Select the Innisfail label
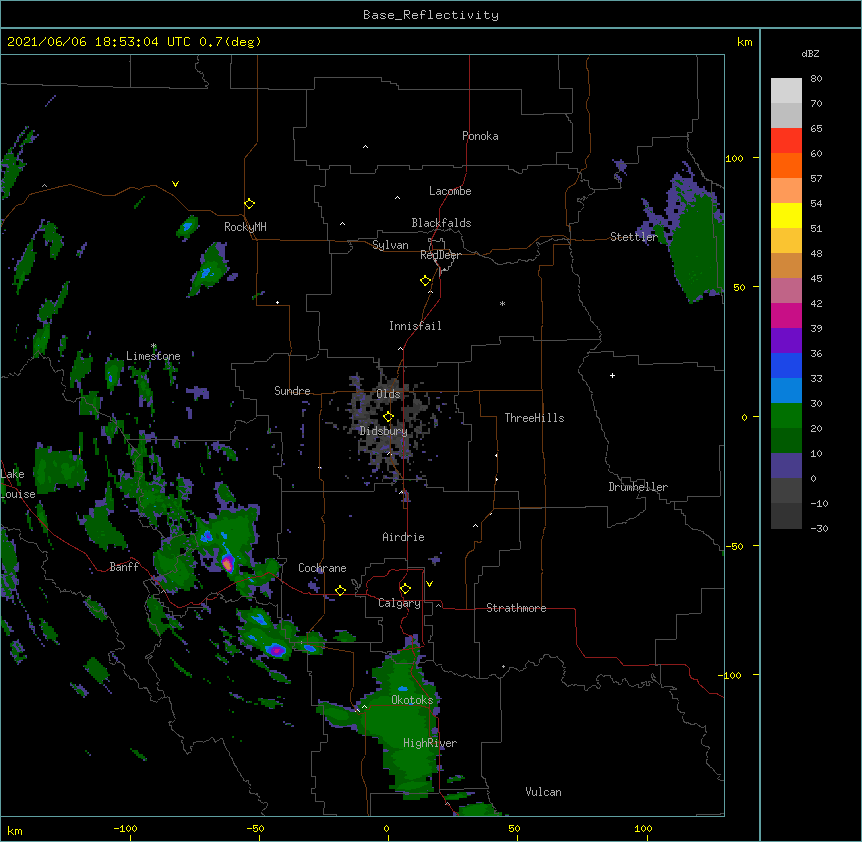This screenshot has width=862, height=842. click(415, 326)
